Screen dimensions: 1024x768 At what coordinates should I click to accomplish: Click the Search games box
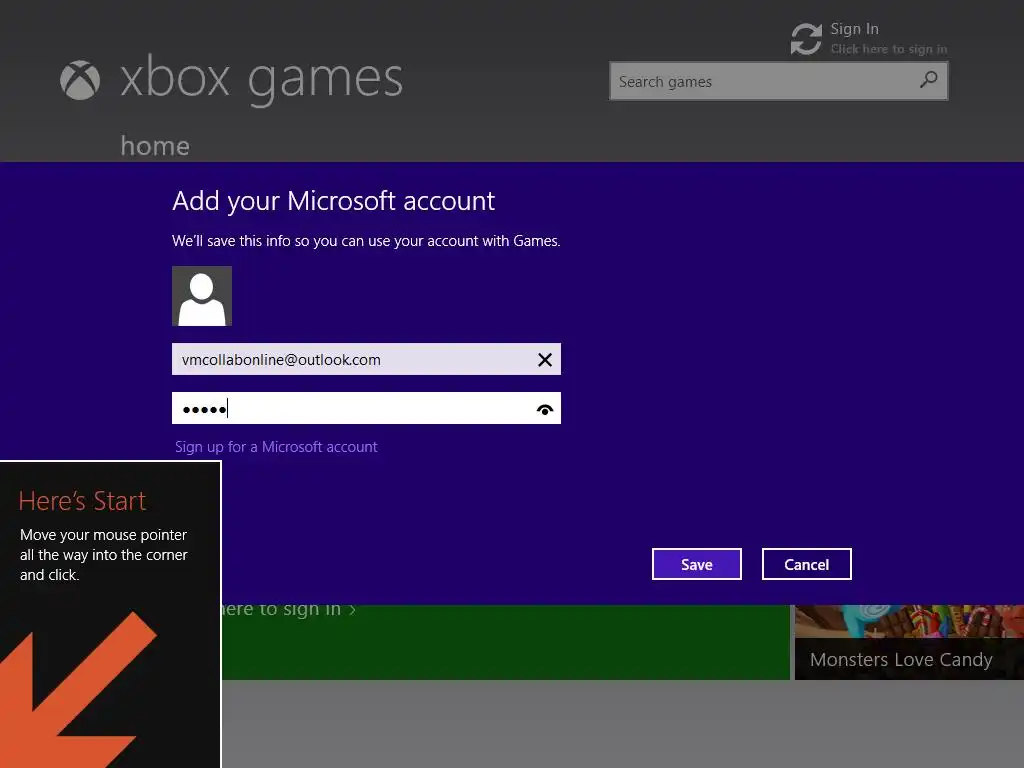click(x=778, y=81)
